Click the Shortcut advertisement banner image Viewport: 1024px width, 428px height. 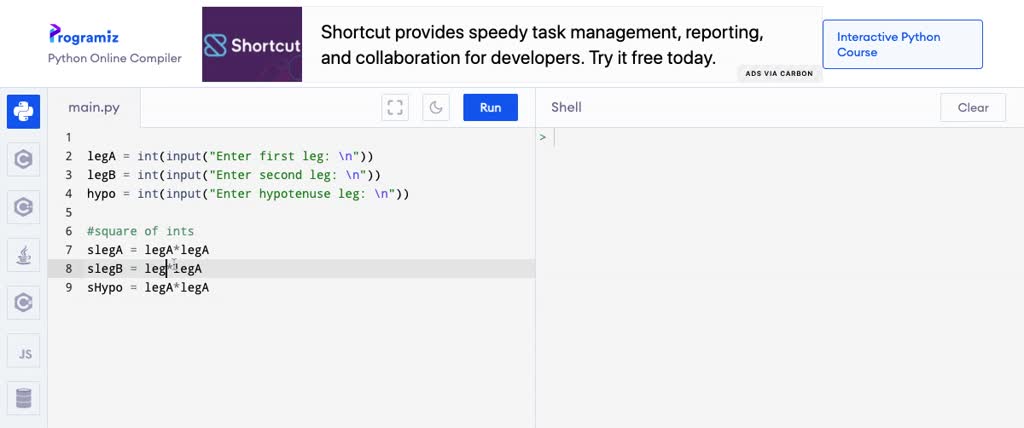[x=252, y=44]
